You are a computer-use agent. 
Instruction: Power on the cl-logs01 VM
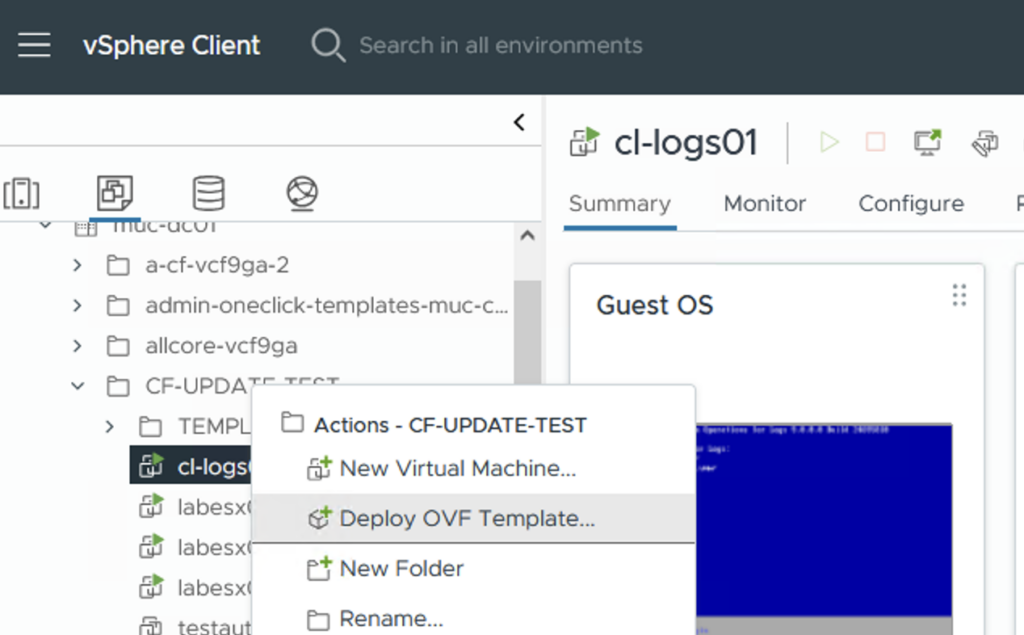click(829, 143)
